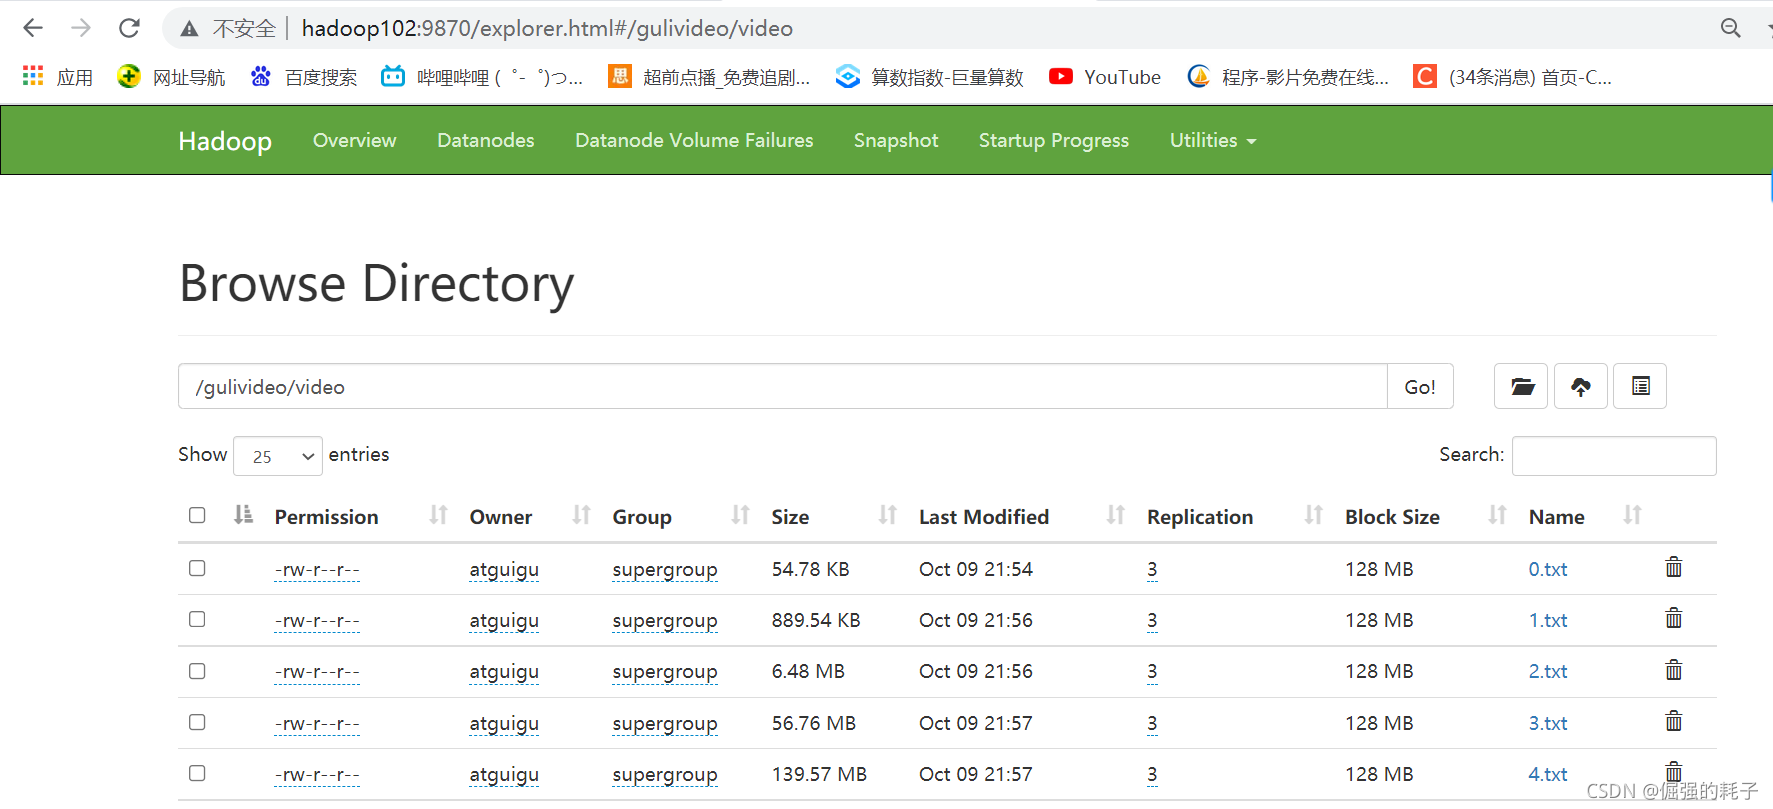Check the box for 4.txt row
Viewport: 1773px width, 809px height.
point(197,773)
